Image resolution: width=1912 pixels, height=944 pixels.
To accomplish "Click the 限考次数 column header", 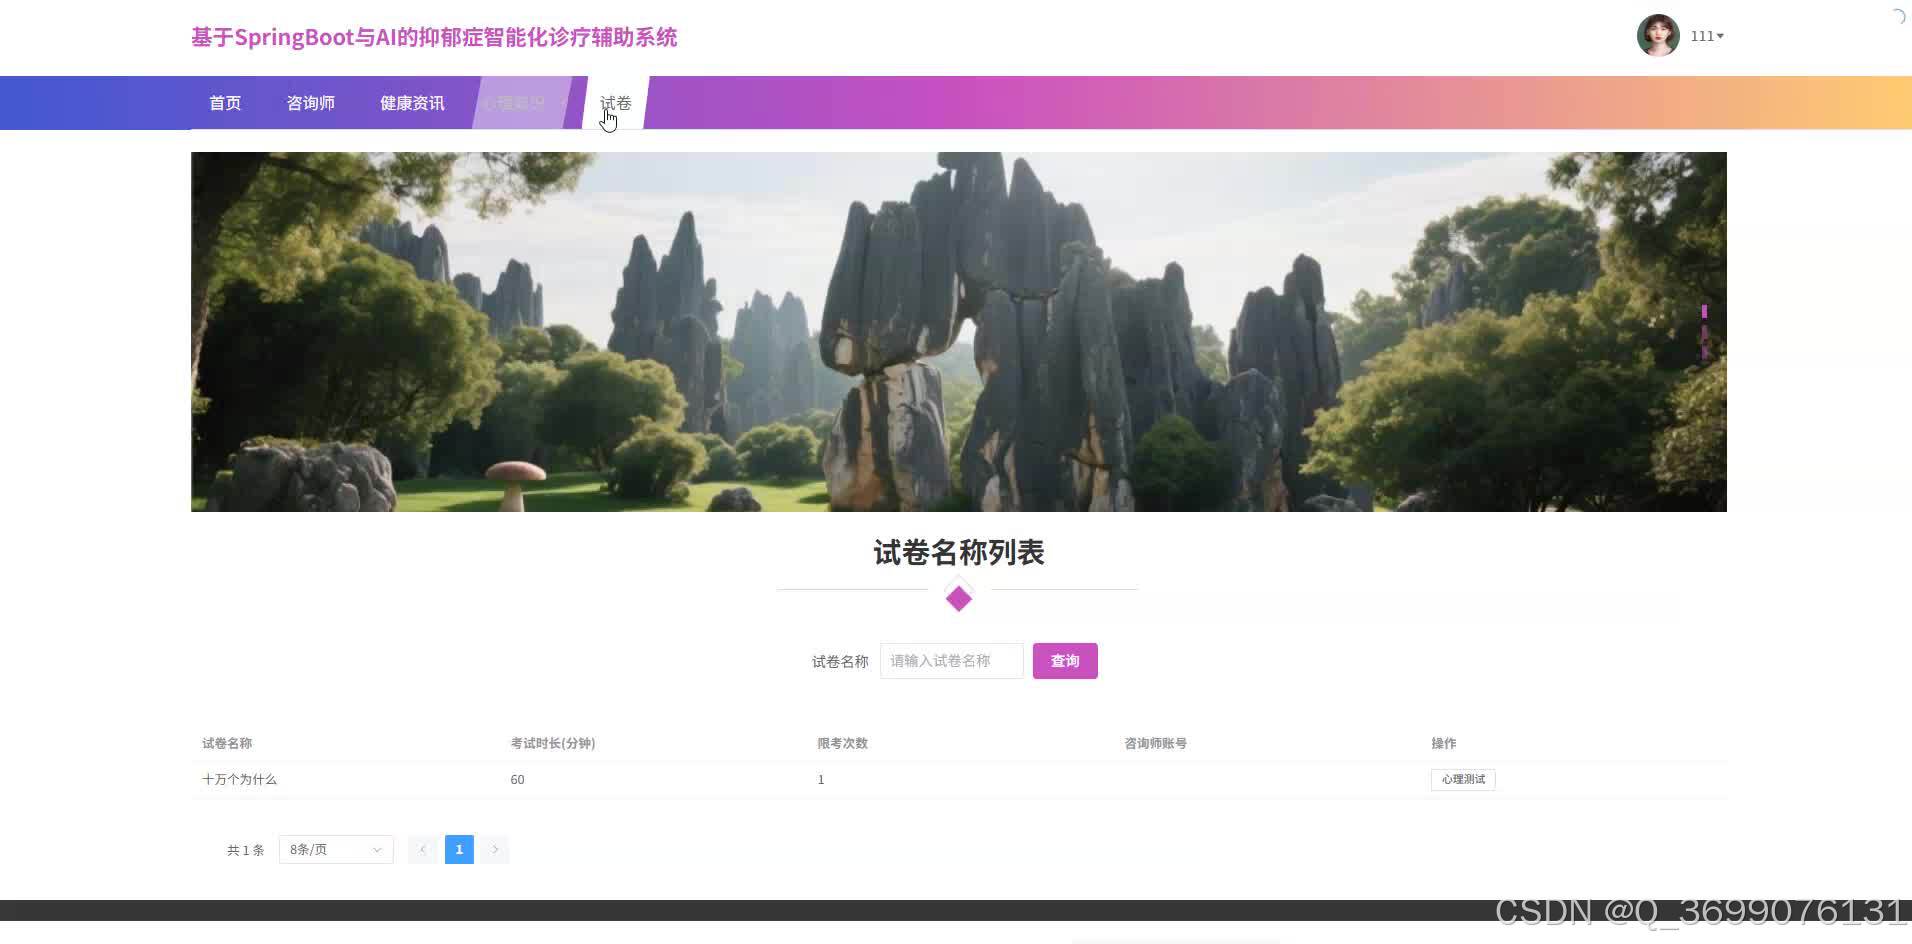I will click(842, 743).
